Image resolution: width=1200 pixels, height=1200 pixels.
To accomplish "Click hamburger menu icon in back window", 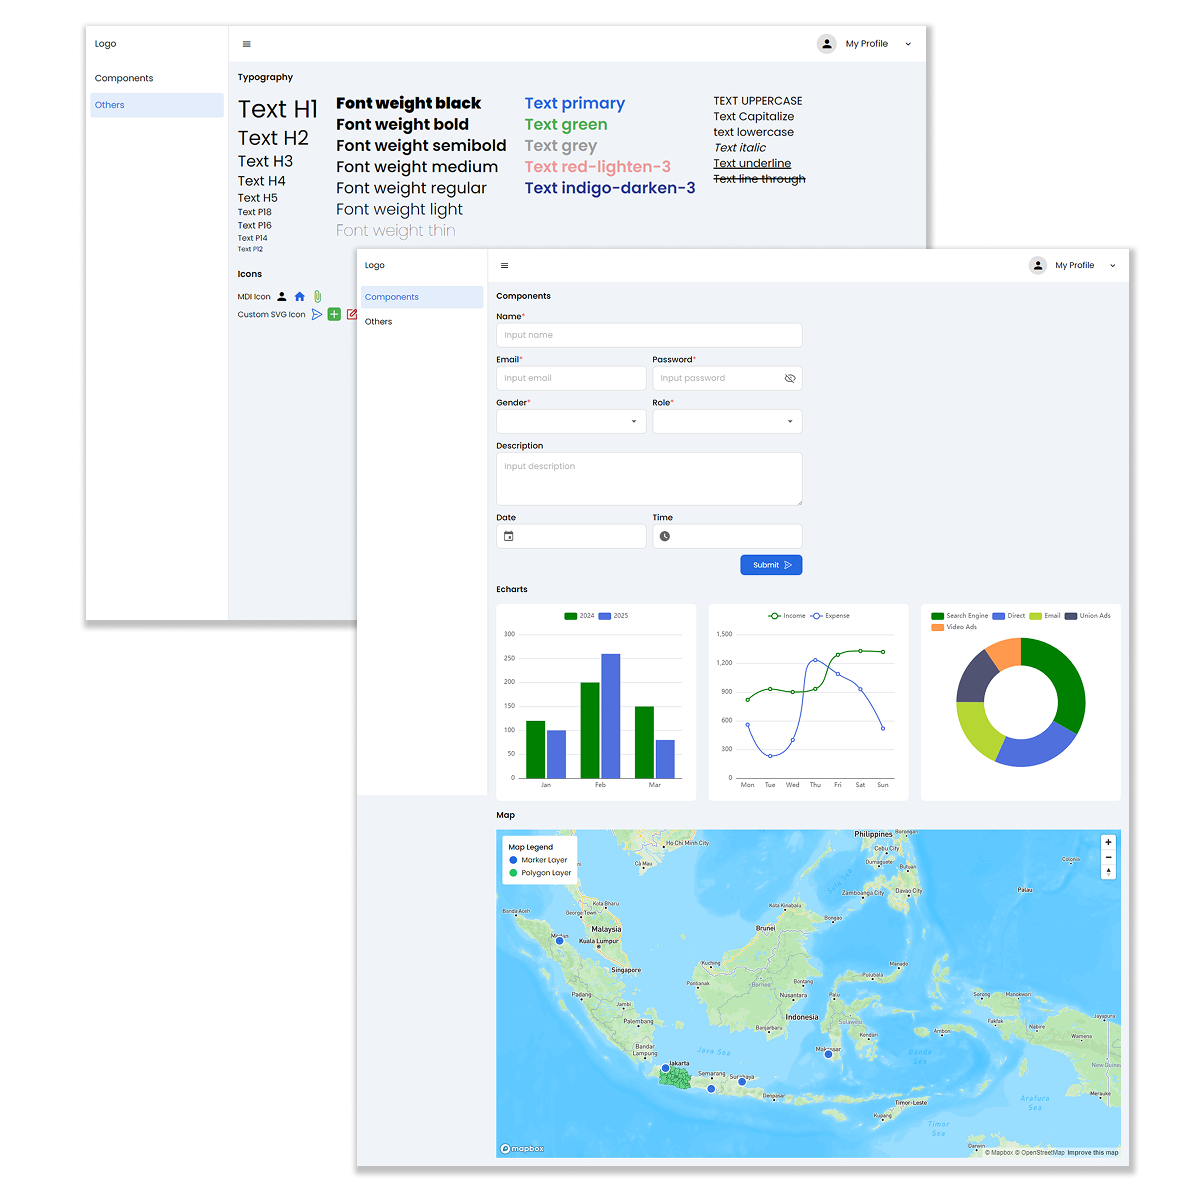I will pyautogui.click(x=247, y=44).
